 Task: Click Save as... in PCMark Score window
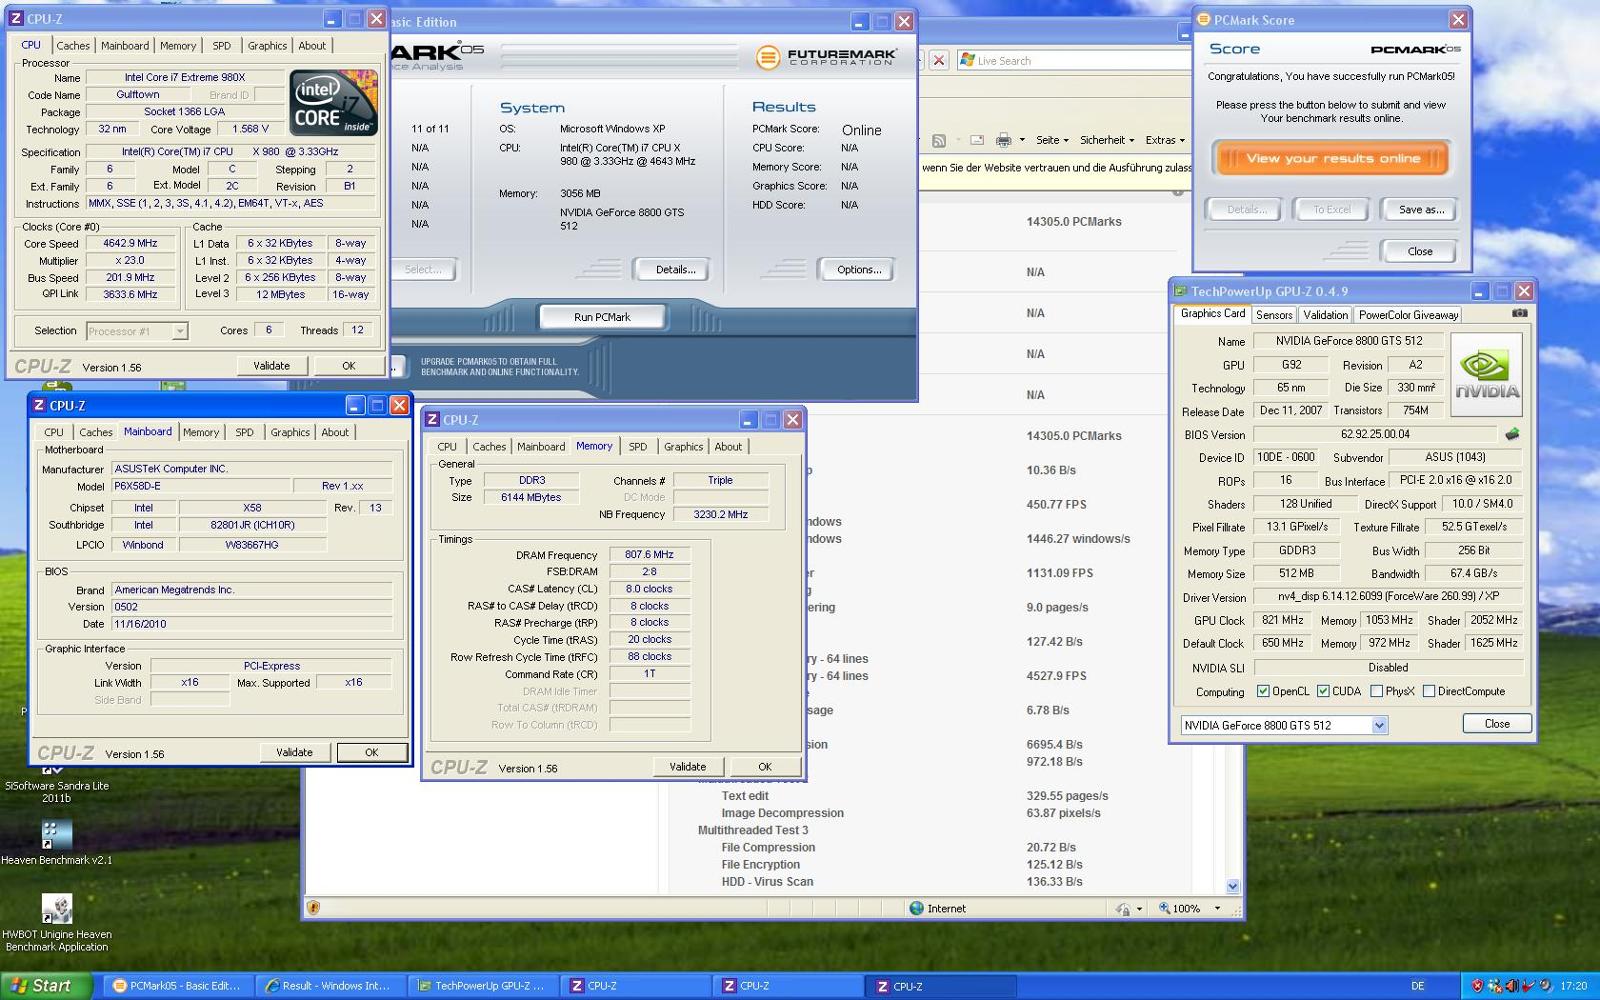(x=1420, y=209)
